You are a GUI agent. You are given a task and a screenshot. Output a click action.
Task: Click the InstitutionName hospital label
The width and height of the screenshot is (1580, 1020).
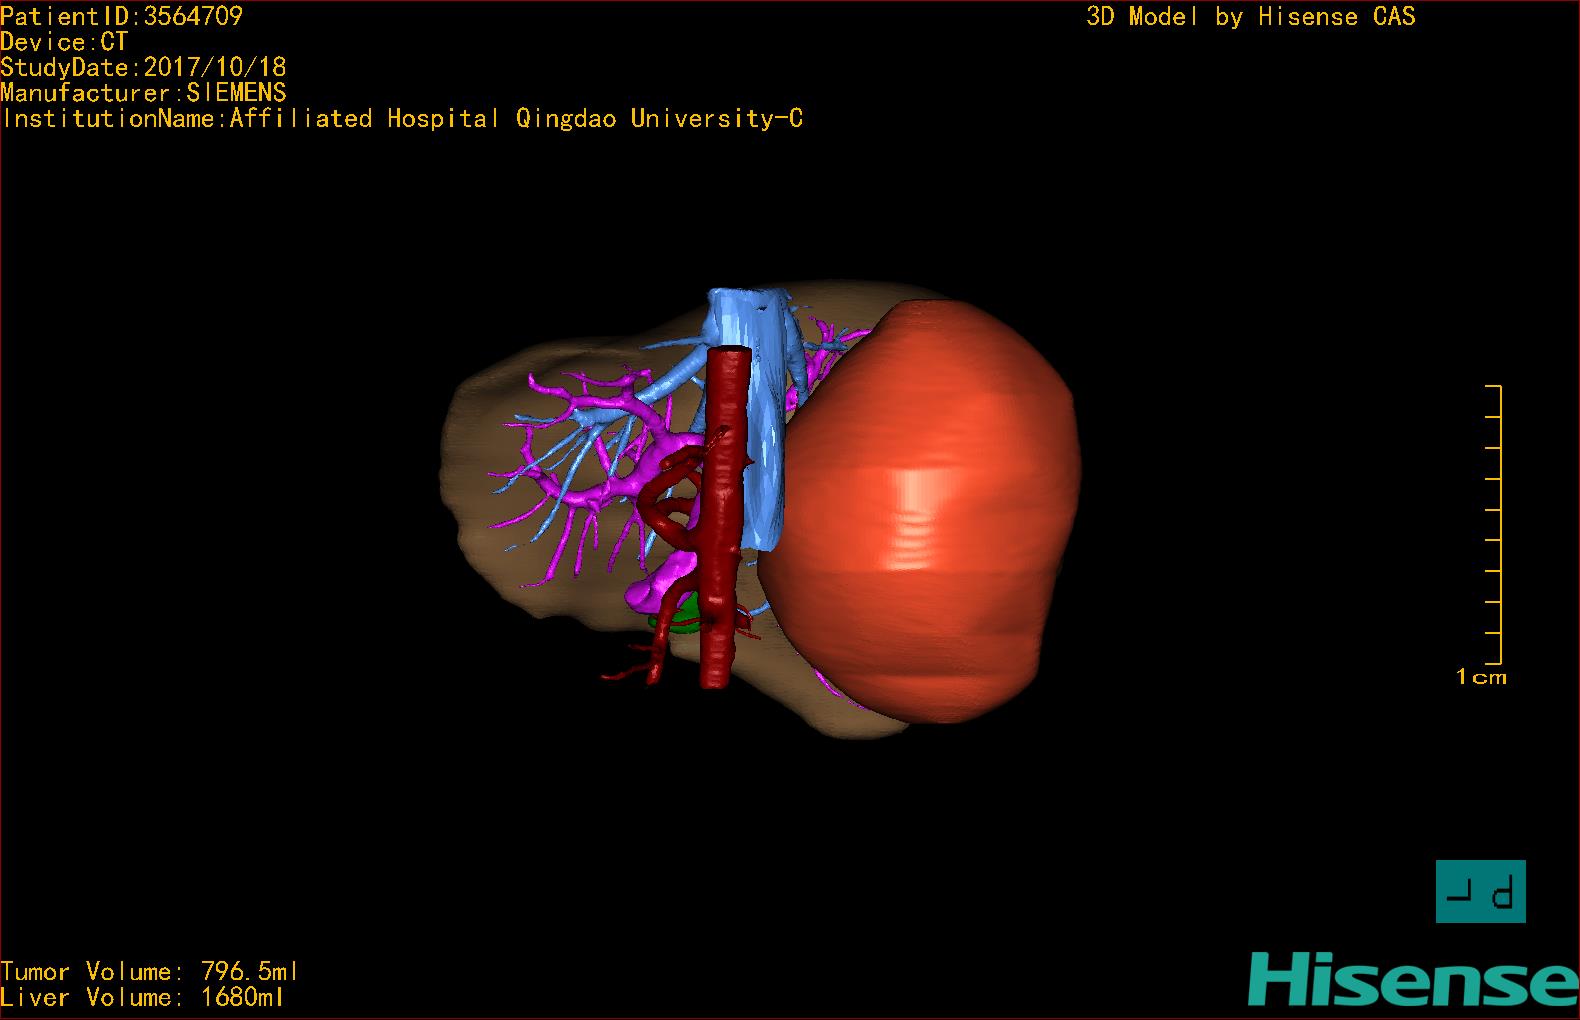tap(402, 119)
